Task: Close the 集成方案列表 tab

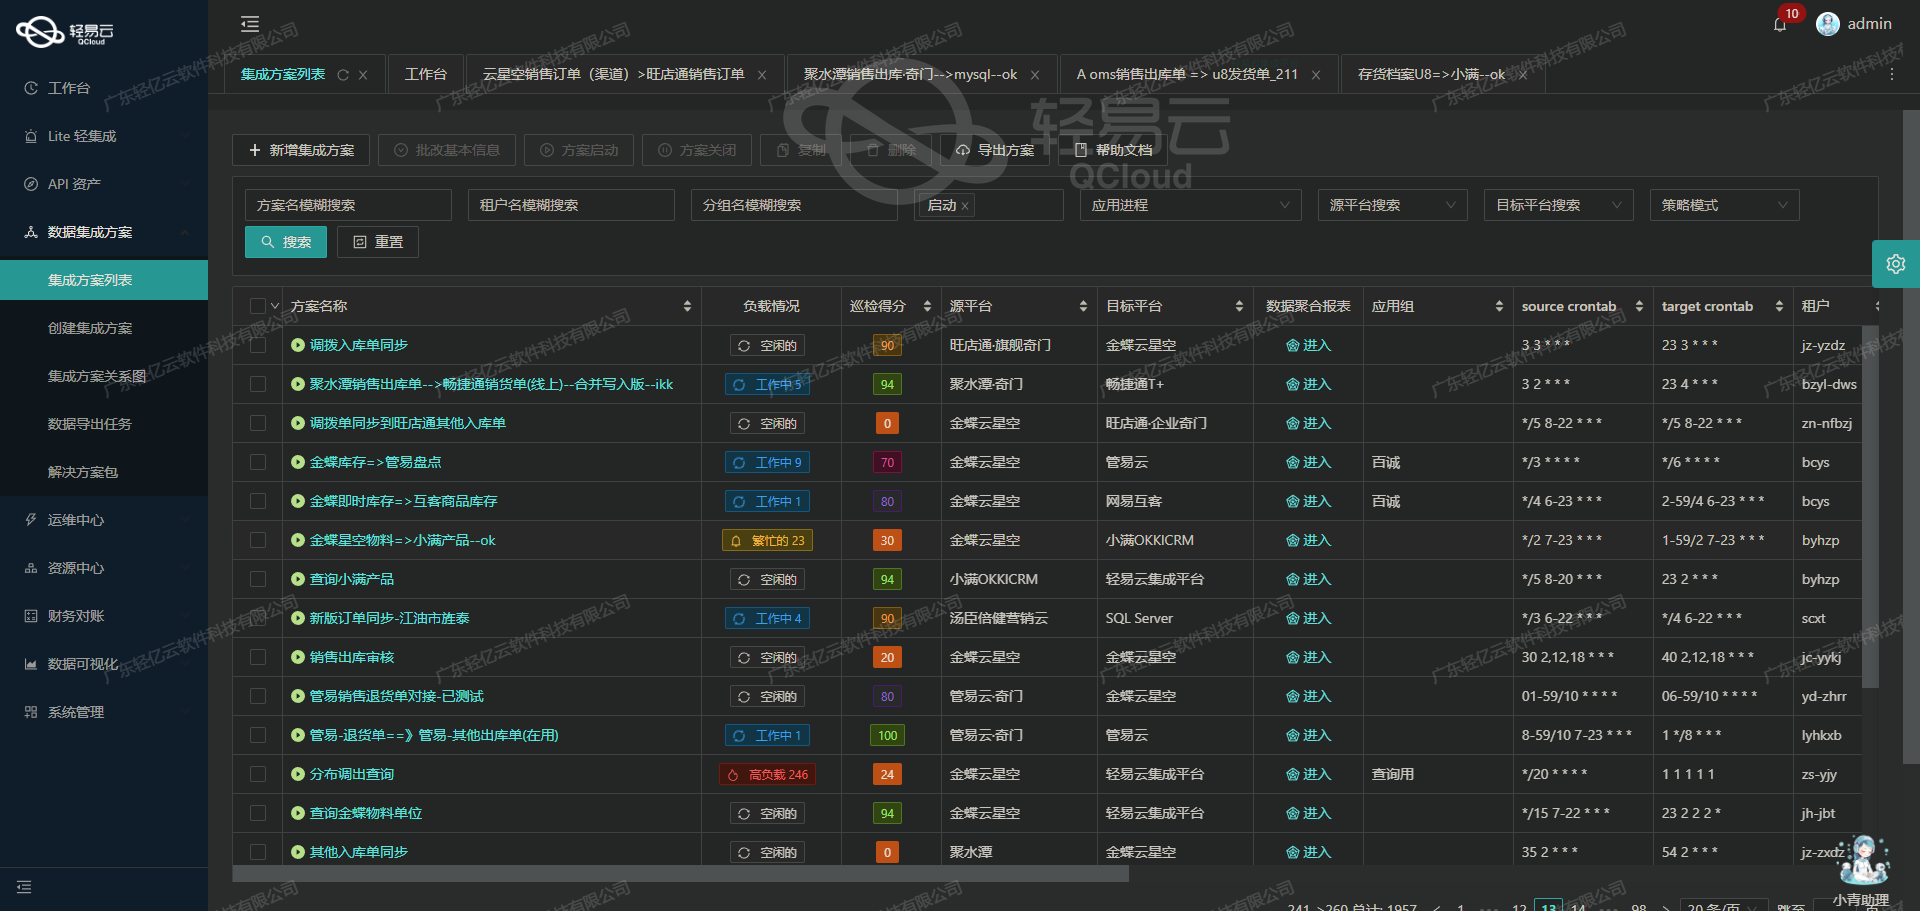Action: [363, 75]
